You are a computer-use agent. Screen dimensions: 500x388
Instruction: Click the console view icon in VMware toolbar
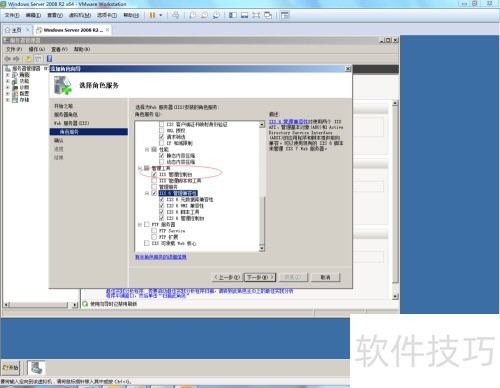point(285,15)
